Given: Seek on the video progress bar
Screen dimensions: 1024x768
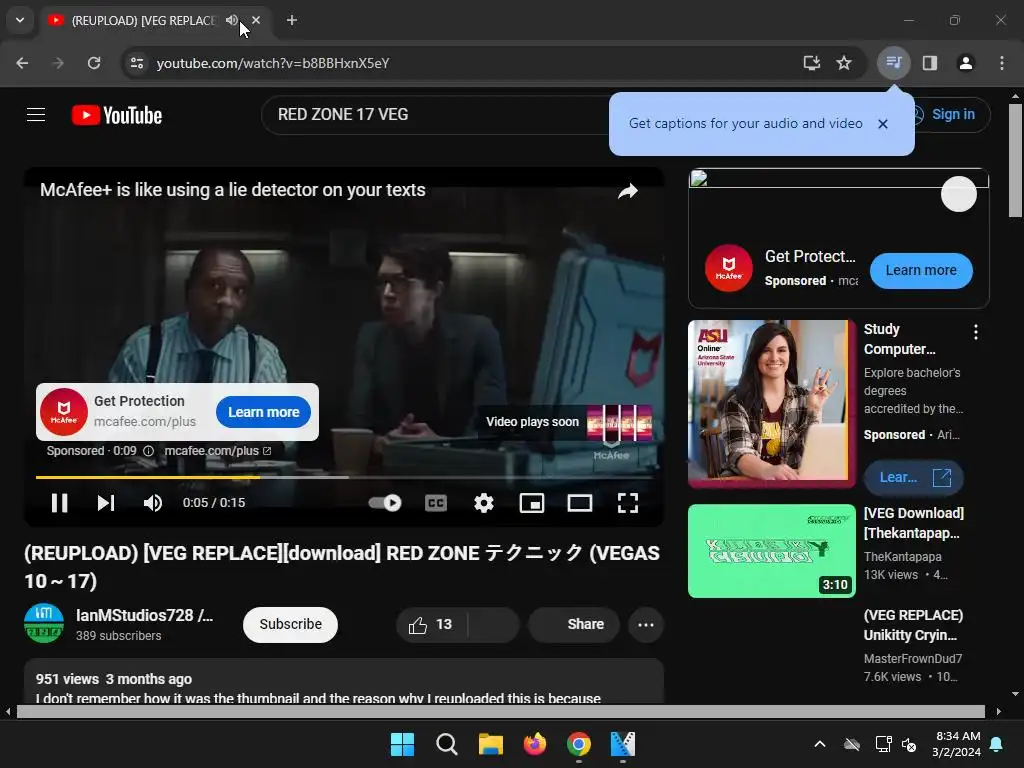Looking at the screenshot, I should click(x=345, y=477).
